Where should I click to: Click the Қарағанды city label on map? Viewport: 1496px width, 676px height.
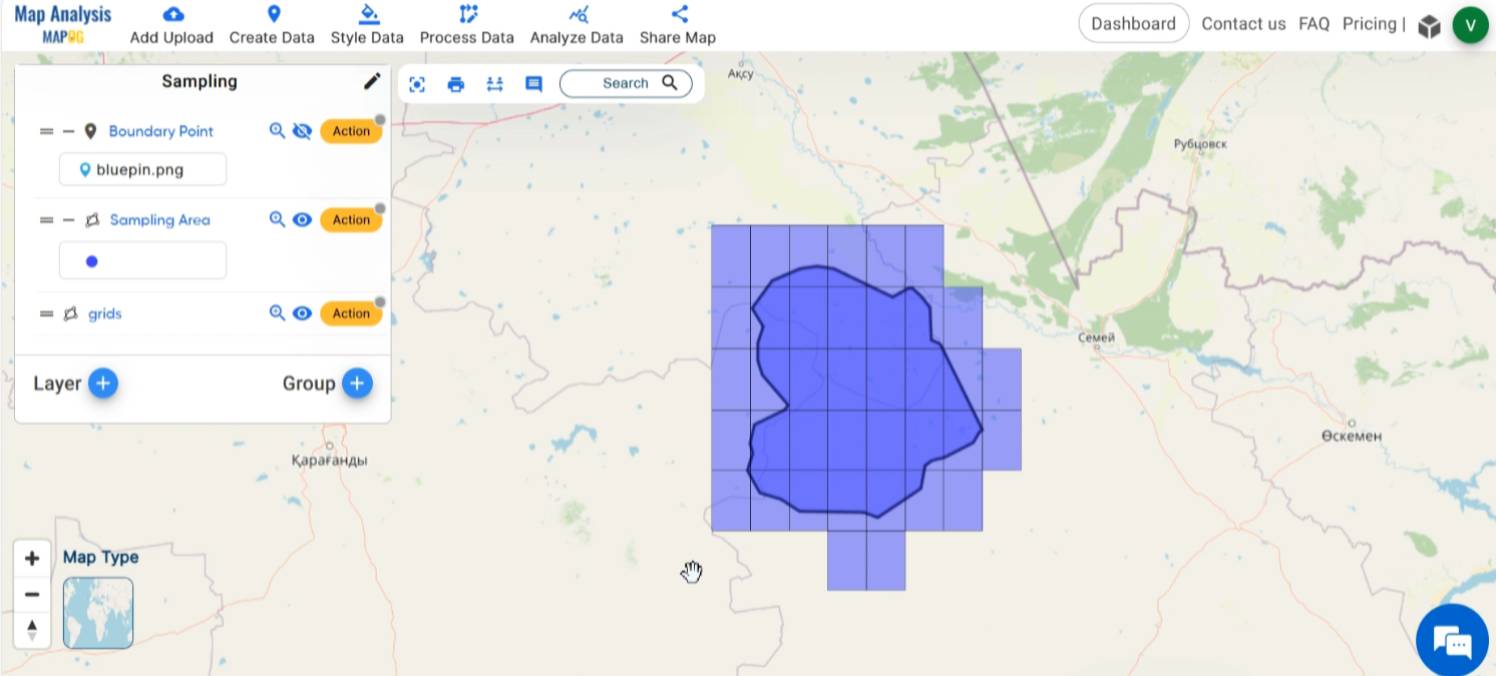[329, 460]
